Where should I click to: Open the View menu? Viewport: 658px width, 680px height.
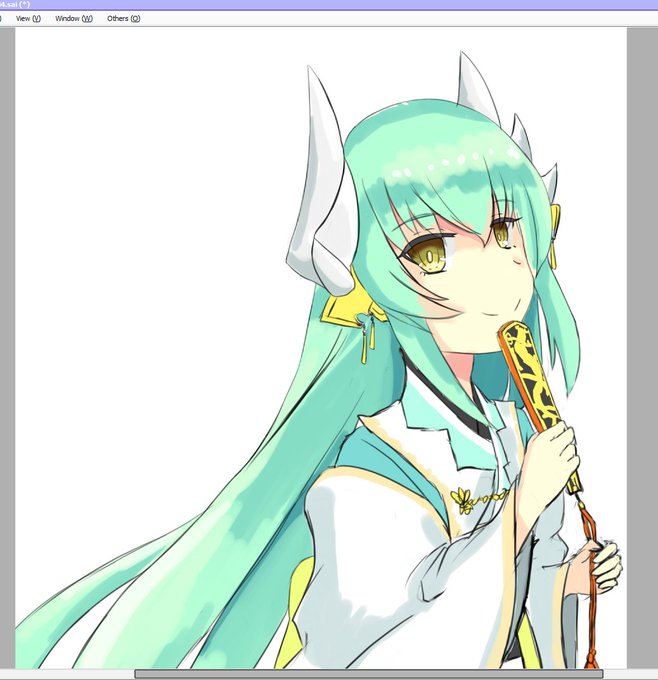coord(28,19)
